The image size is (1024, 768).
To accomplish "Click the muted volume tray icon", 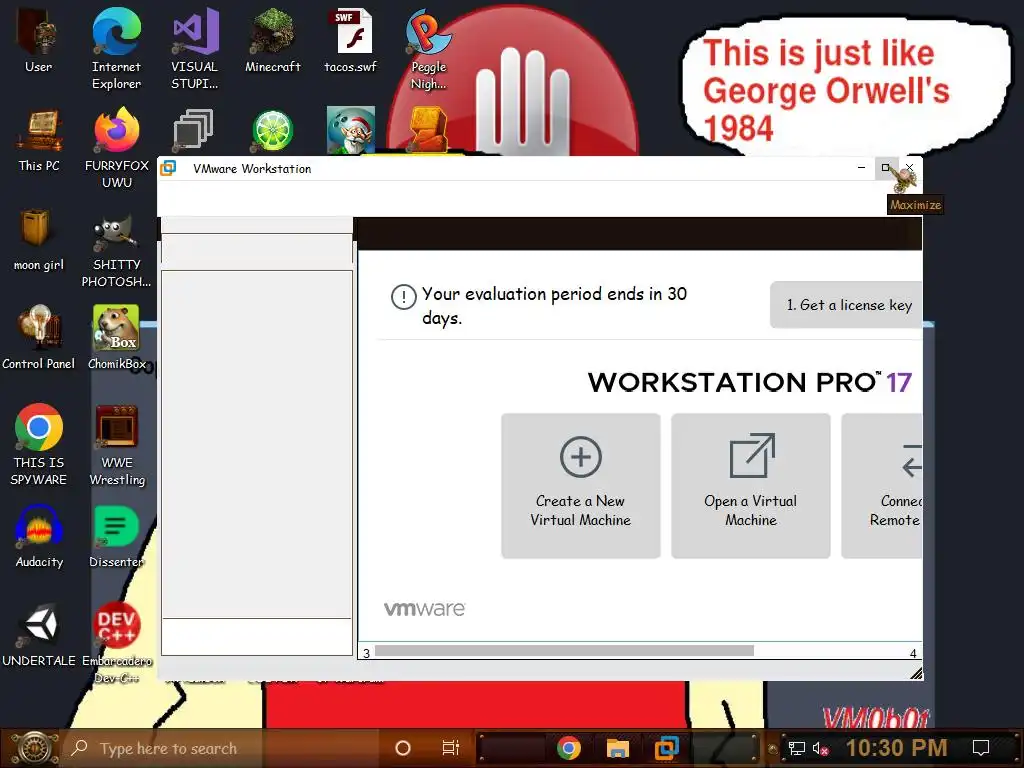I will pos(820,748).
